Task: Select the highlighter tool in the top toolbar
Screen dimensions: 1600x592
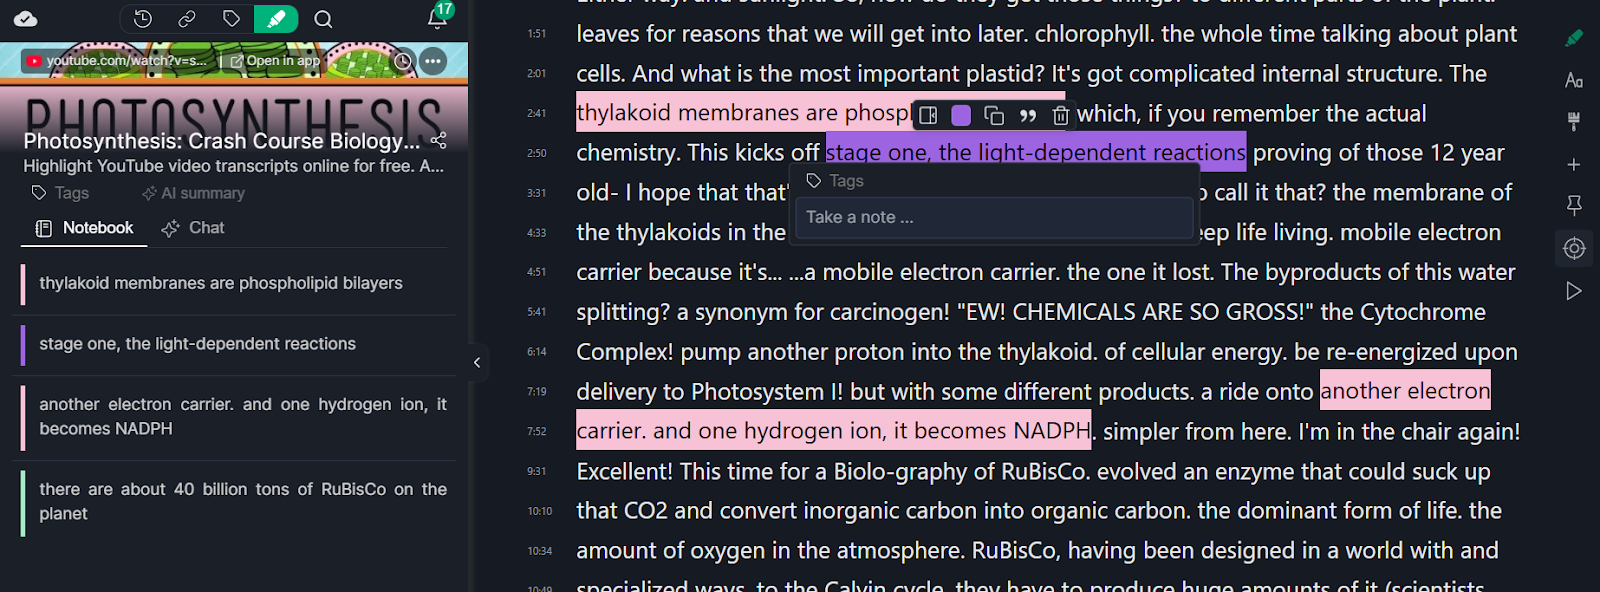Action: point(276,19)
